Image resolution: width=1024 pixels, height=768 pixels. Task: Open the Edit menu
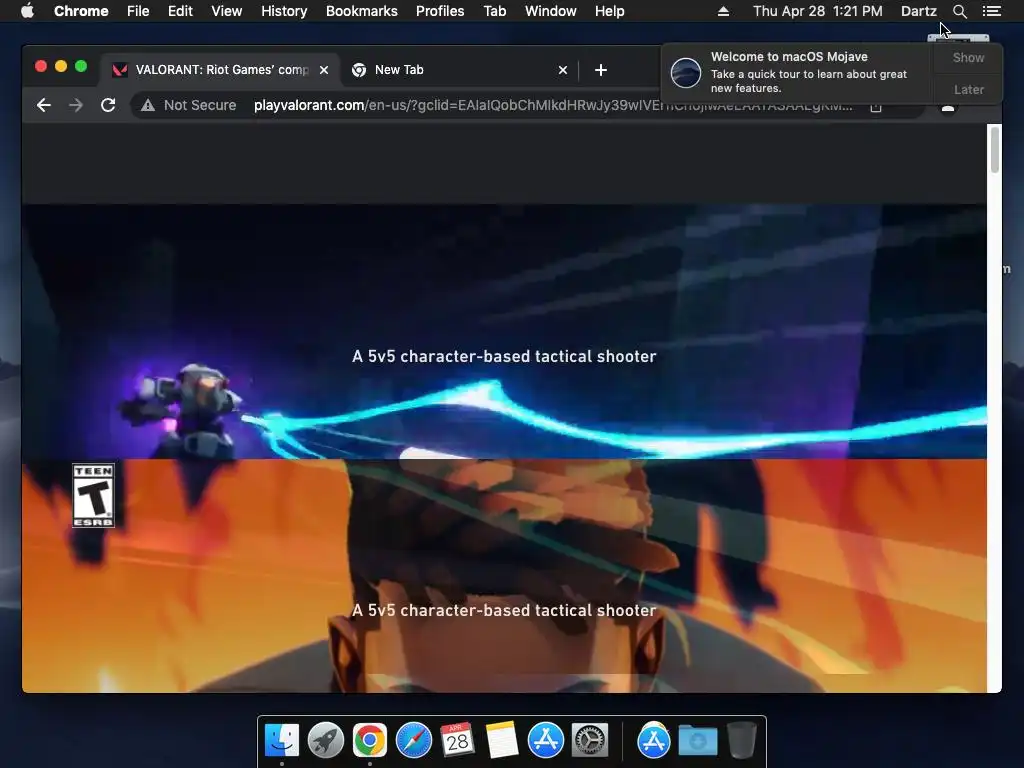tap(180, 11)
